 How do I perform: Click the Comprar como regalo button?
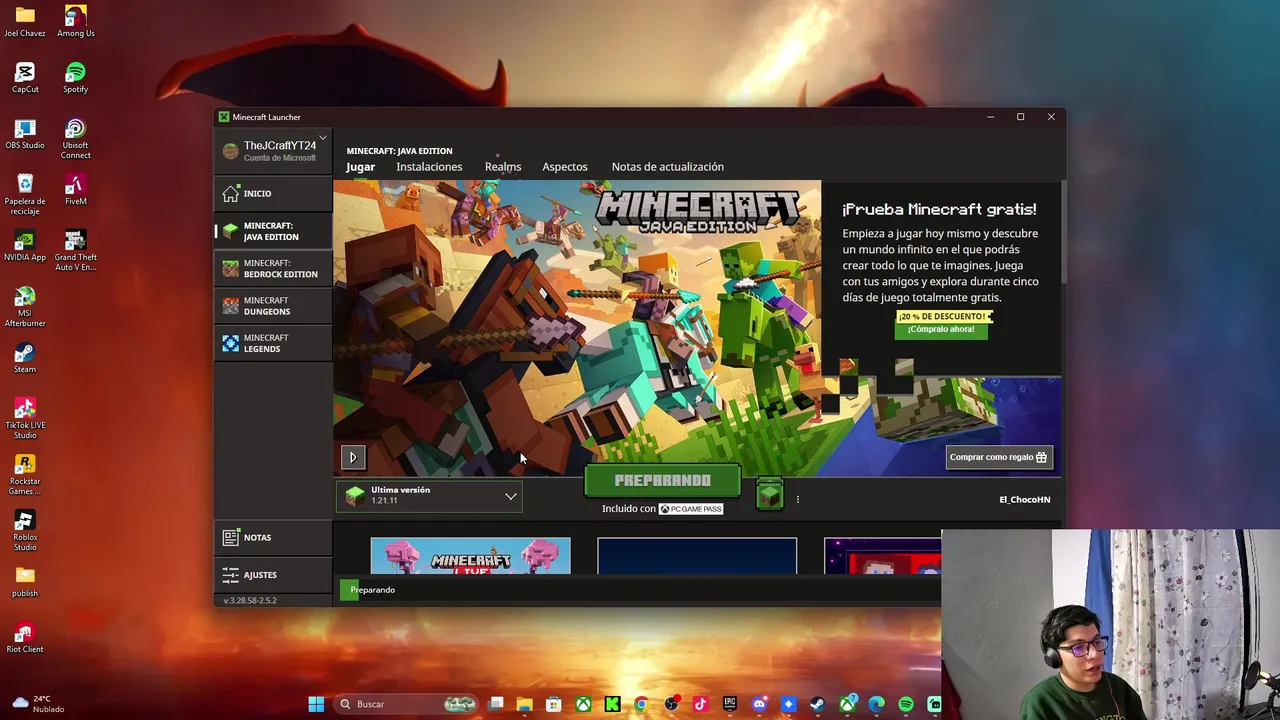998,457
